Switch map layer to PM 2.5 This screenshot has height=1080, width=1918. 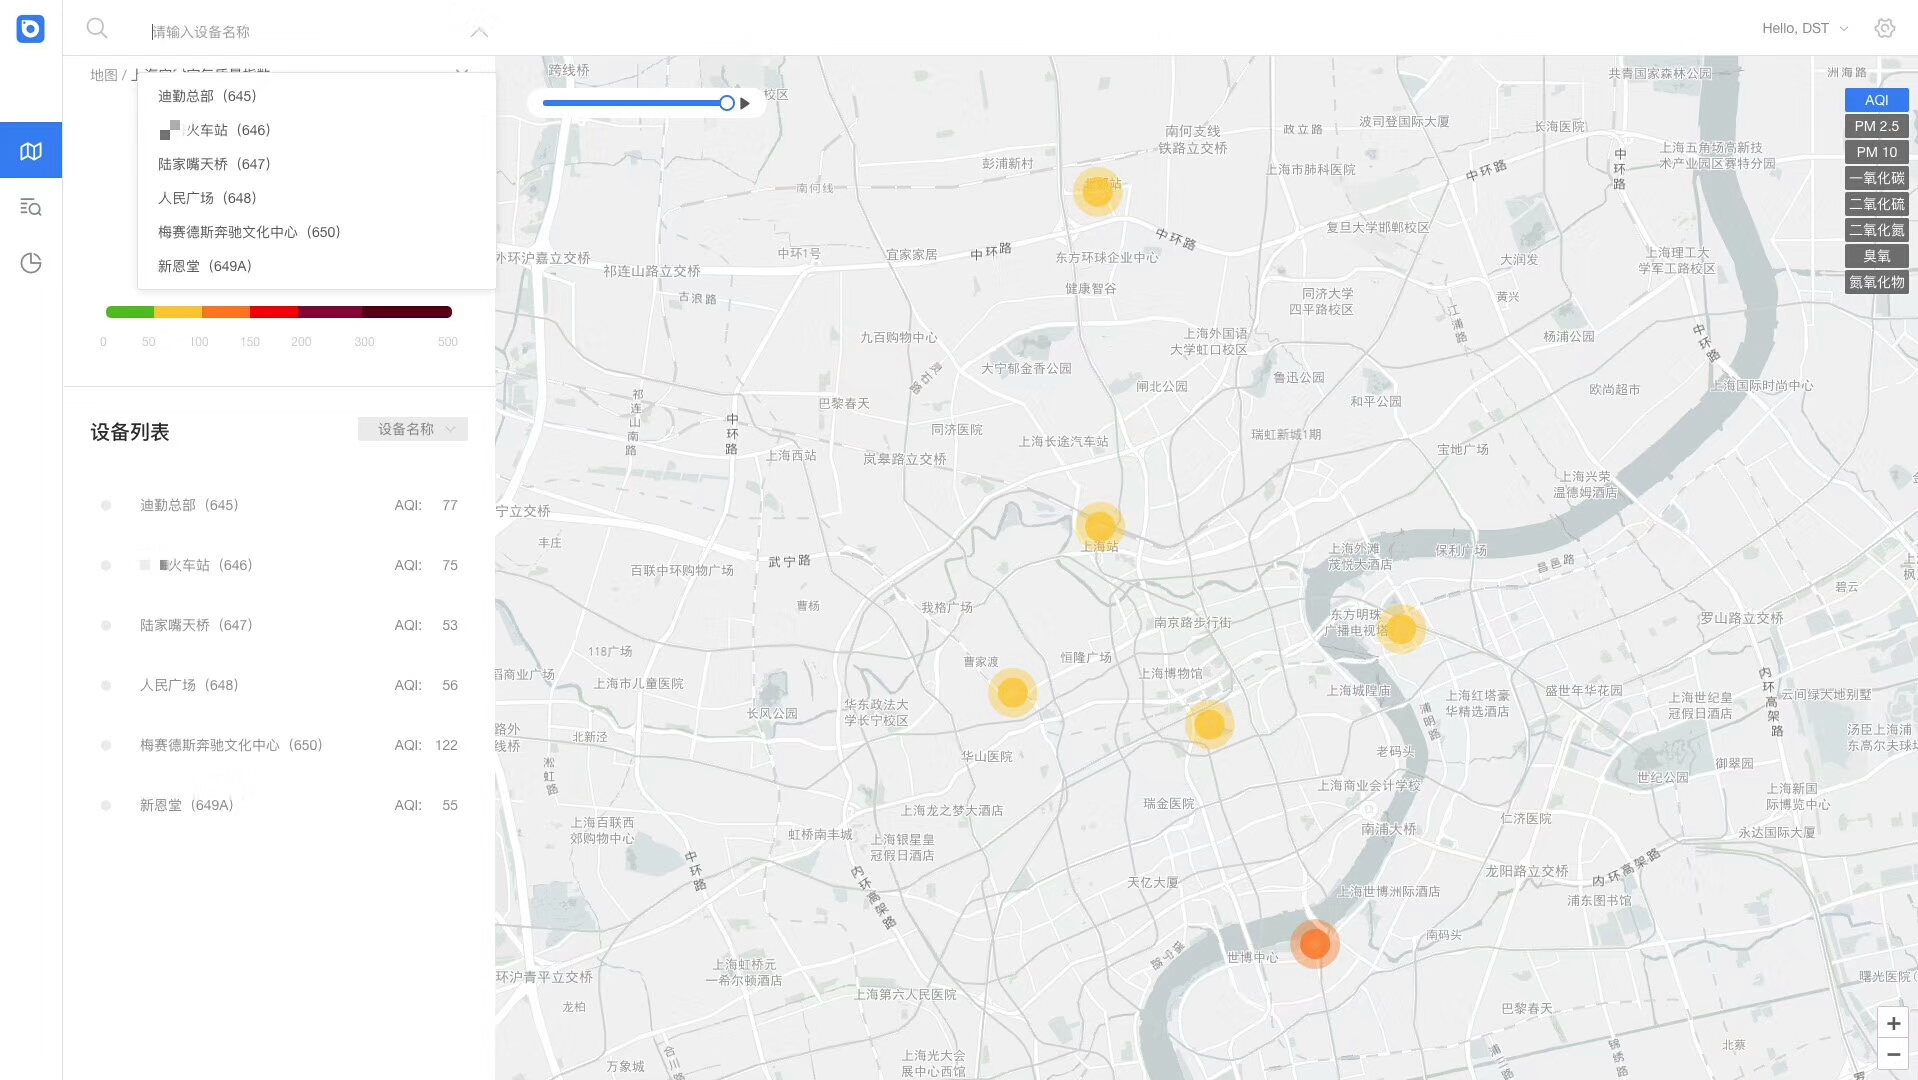coord(1876,126)
